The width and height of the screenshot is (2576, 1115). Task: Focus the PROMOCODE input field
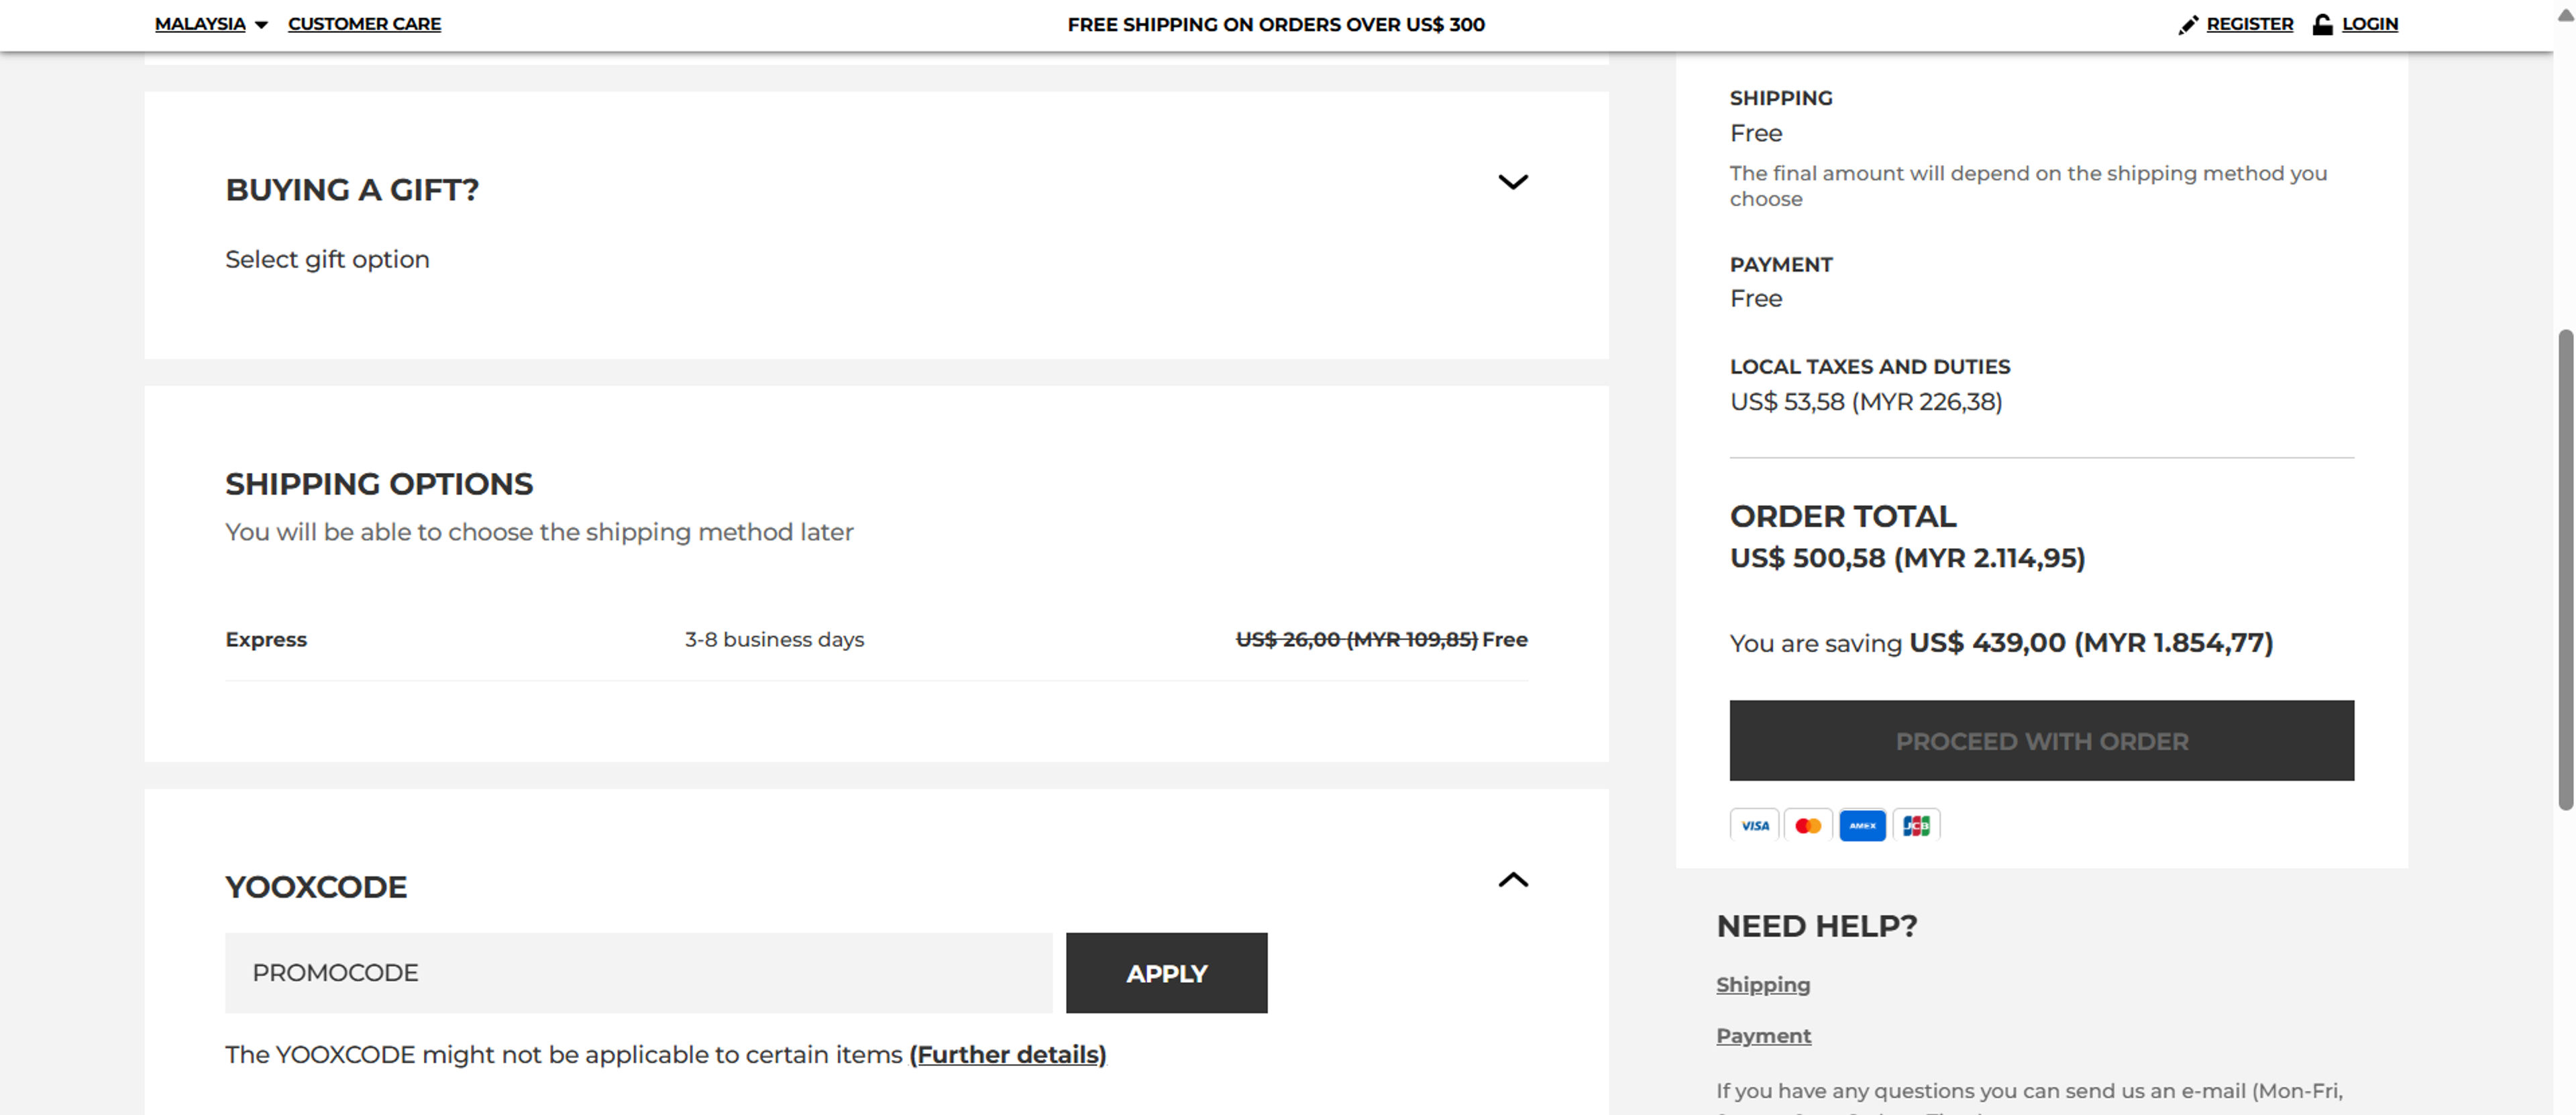[638, 973]
